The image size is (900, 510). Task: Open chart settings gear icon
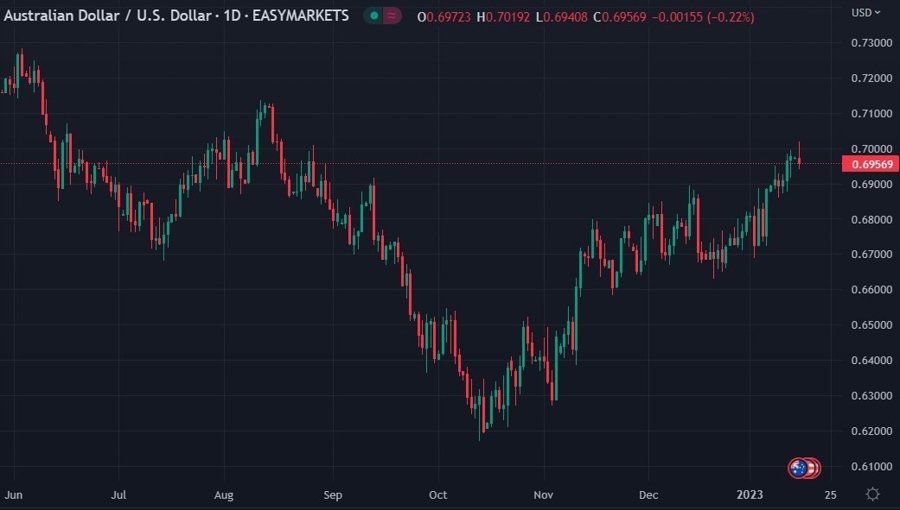point(873,494)
